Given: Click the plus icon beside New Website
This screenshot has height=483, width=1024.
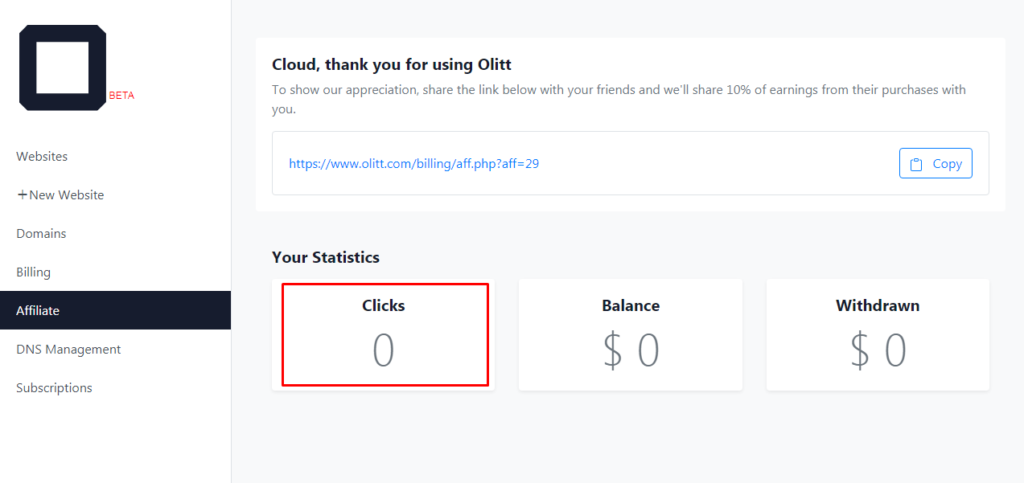Looking at the screenshot, I should [x=22, y=195].
